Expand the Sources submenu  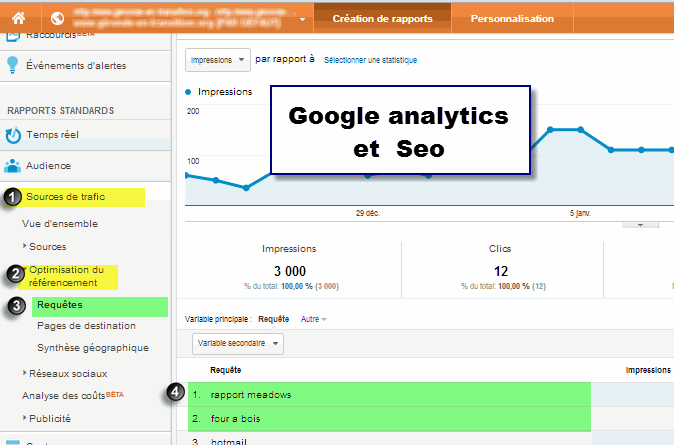pos(47,247)
